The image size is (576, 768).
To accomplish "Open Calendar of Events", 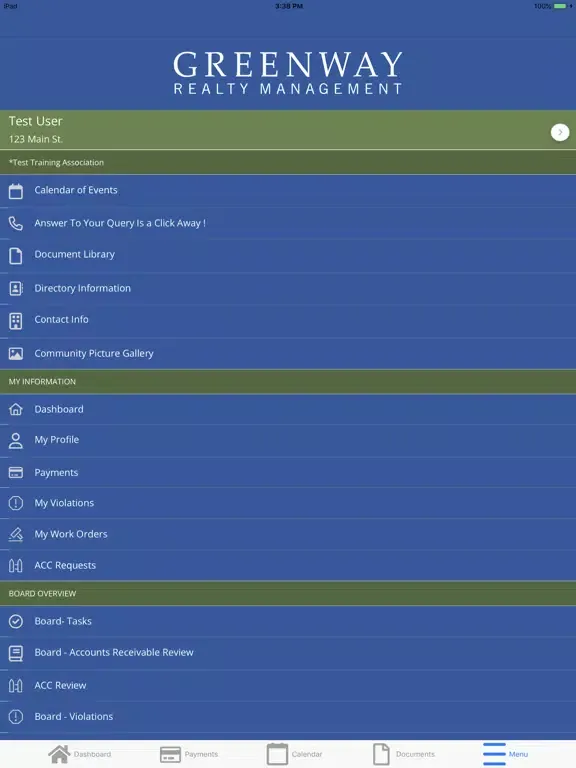I will pos(288,191).
